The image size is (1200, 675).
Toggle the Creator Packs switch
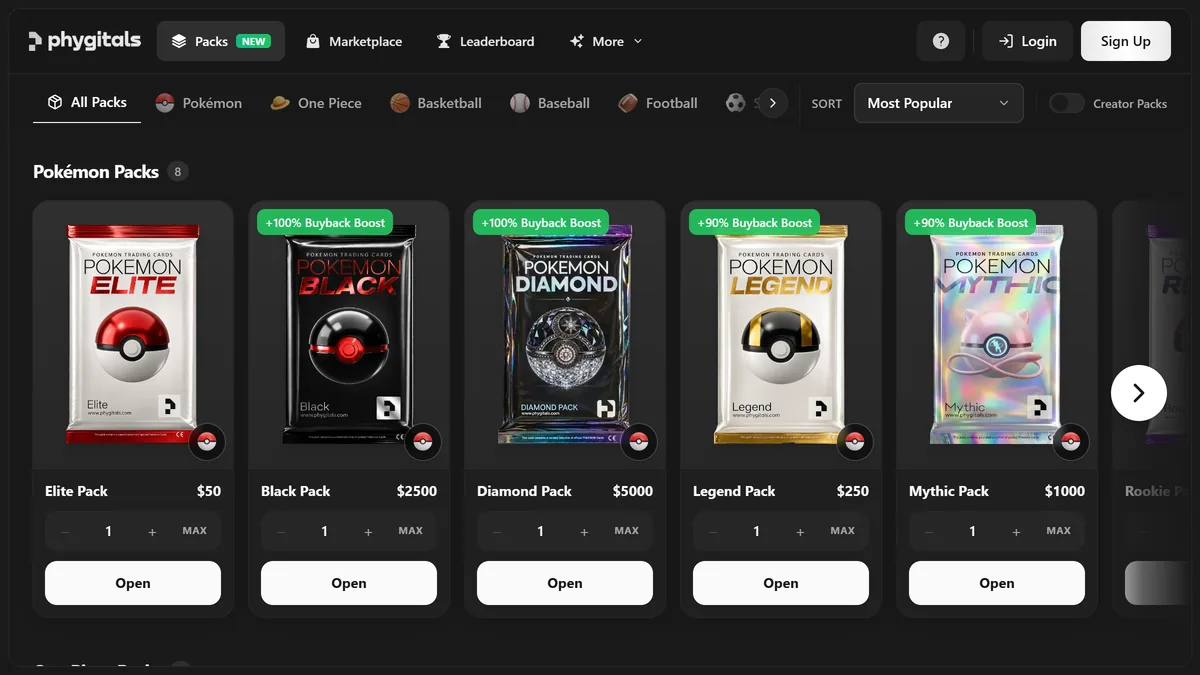1067,103
